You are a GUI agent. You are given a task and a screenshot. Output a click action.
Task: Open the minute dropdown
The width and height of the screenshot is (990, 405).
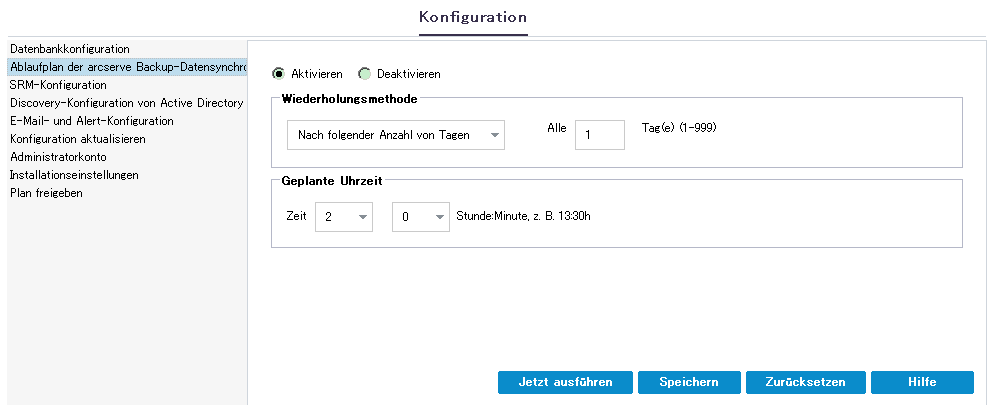(x=420, y=217)
